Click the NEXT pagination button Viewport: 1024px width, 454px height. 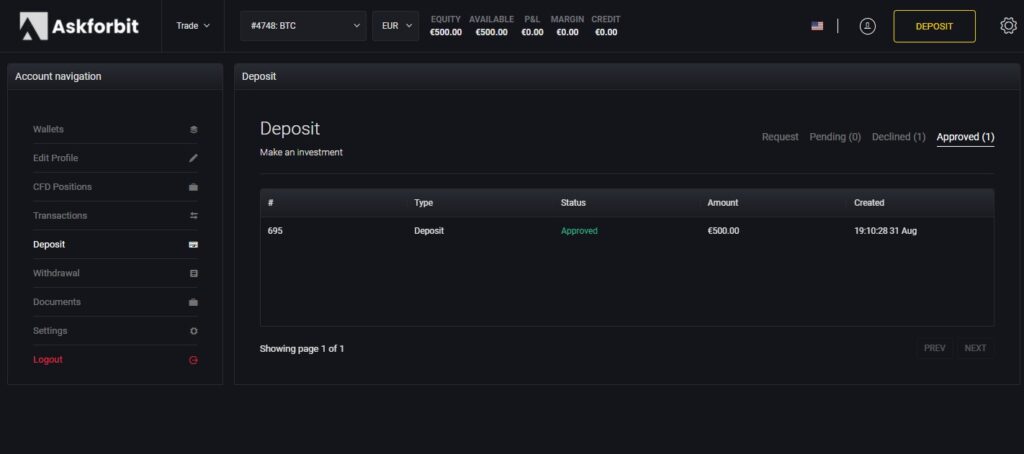pos(976,348)
